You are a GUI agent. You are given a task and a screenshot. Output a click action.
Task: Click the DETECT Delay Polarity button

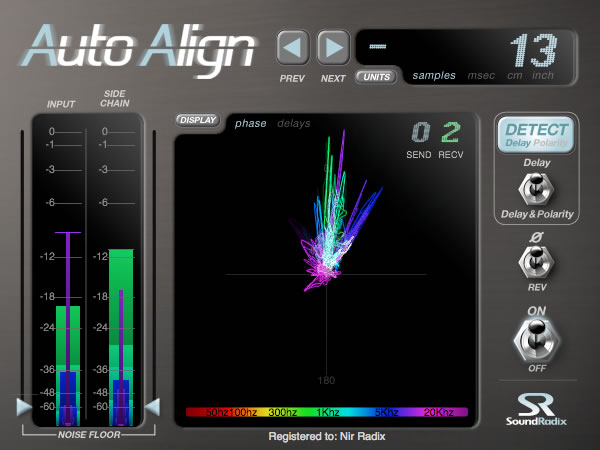pyautogui.click(x=536, y=135)
